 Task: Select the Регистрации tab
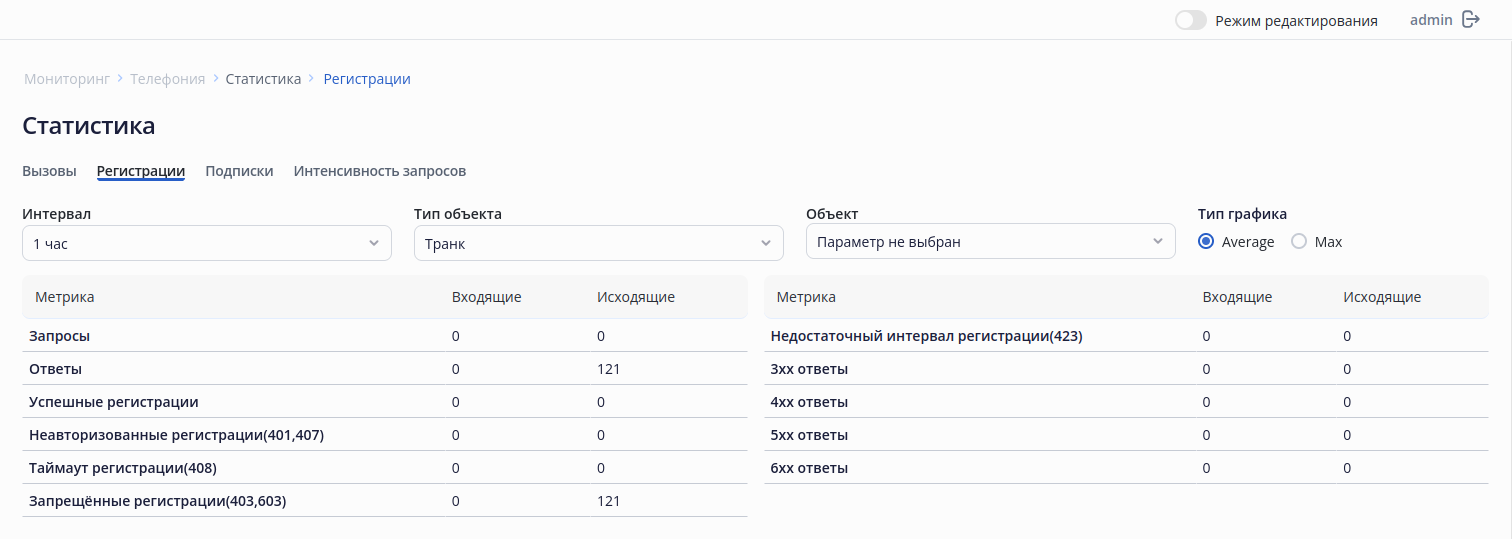coord(141,171)
